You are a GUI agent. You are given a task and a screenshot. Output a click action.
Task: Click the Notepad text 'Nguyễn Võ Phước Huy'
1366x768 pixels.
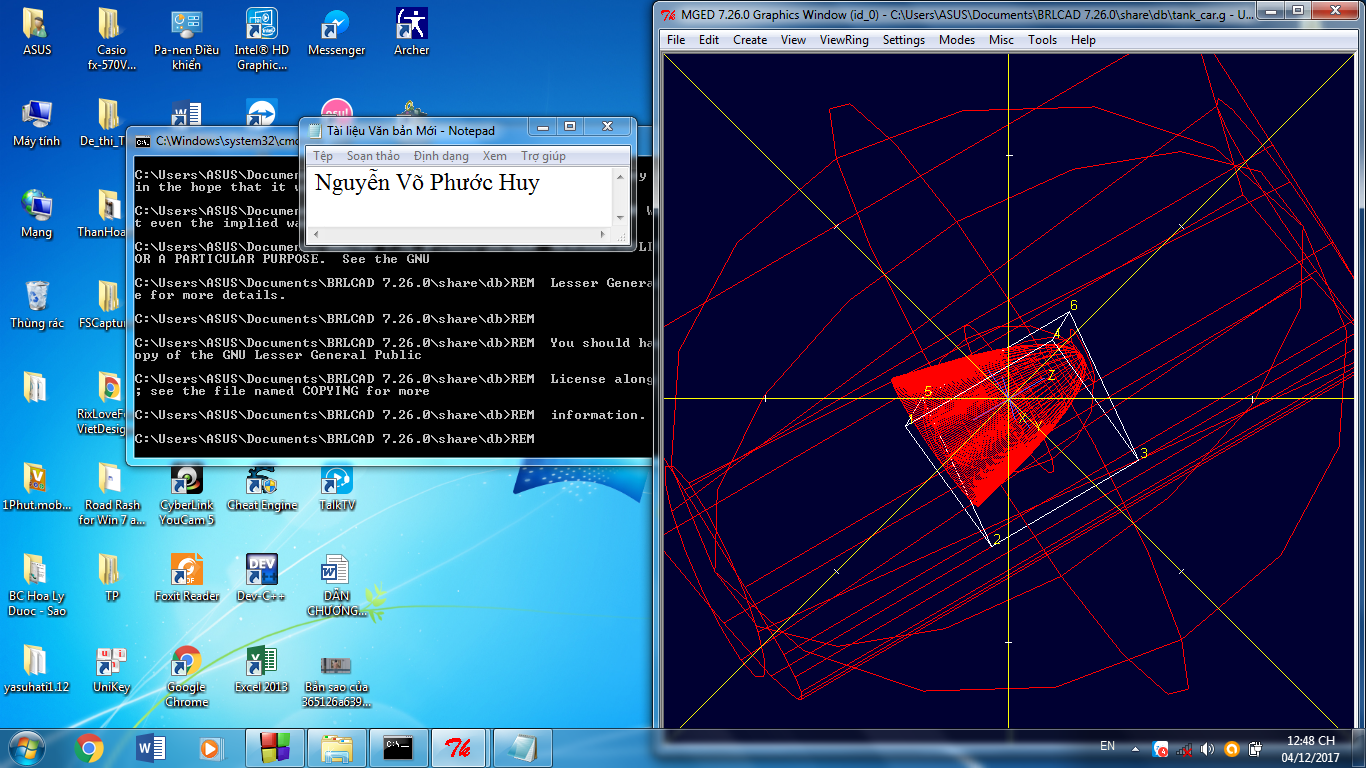427,183
